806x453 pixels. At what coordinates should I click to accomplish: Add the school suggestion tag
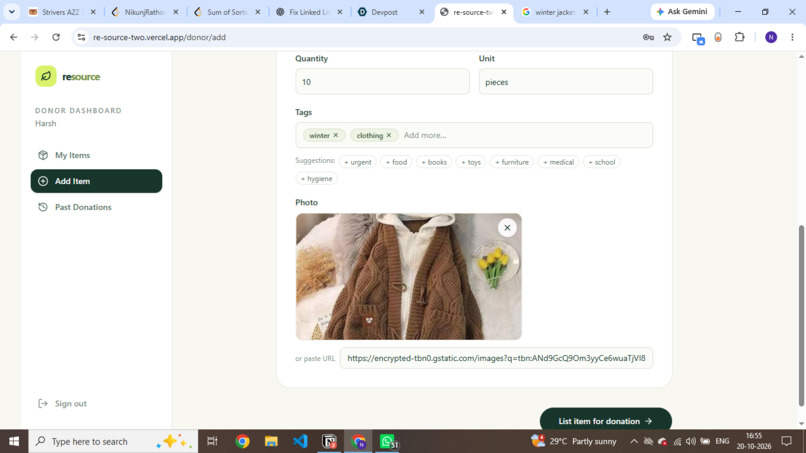point(601,162)
